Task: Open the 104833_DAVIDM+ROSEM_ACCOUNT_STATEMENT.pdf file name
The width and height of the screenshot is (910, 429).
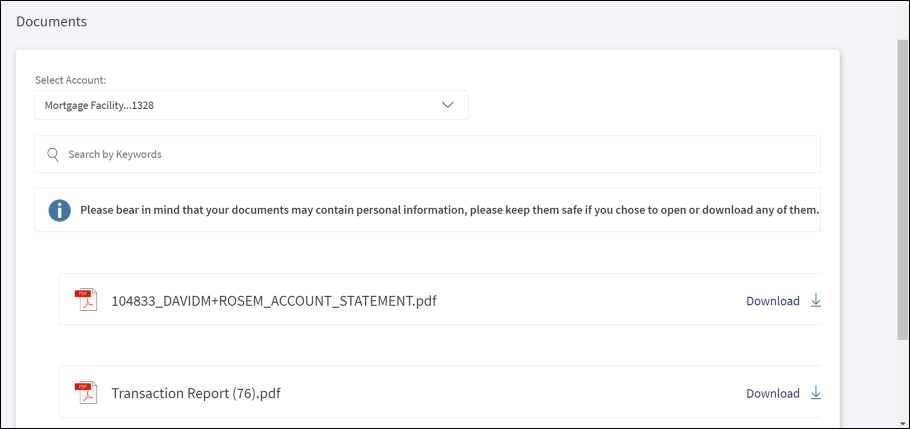Action: tap(274, 301)
